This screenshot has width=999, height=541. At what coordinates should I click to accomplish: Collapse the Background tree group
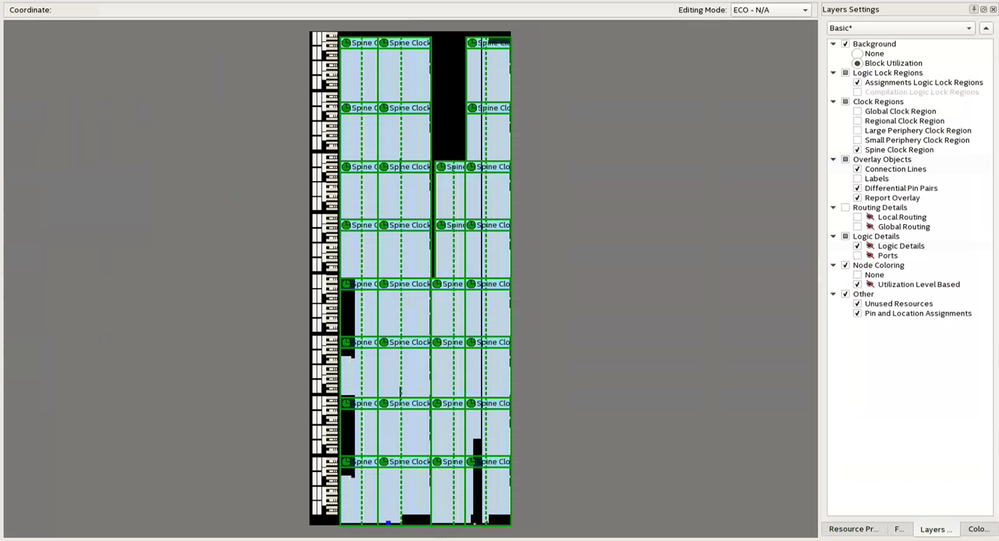[833, 44]
